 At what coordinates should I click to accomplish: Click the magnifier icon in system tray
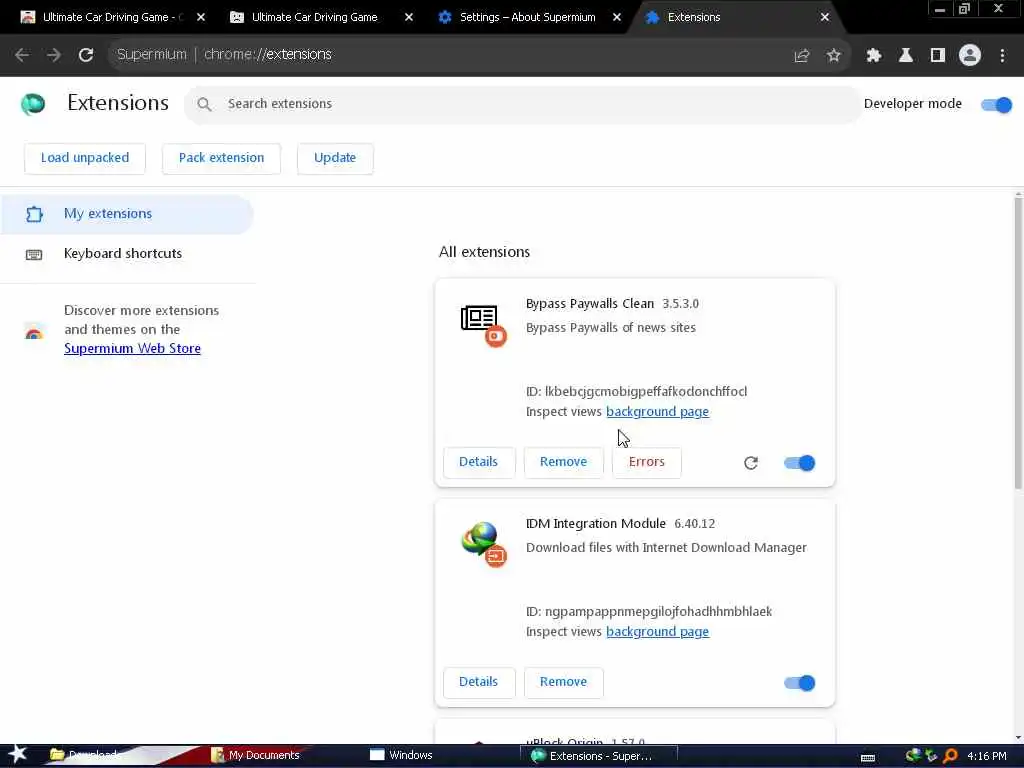[x=950, y=756]
